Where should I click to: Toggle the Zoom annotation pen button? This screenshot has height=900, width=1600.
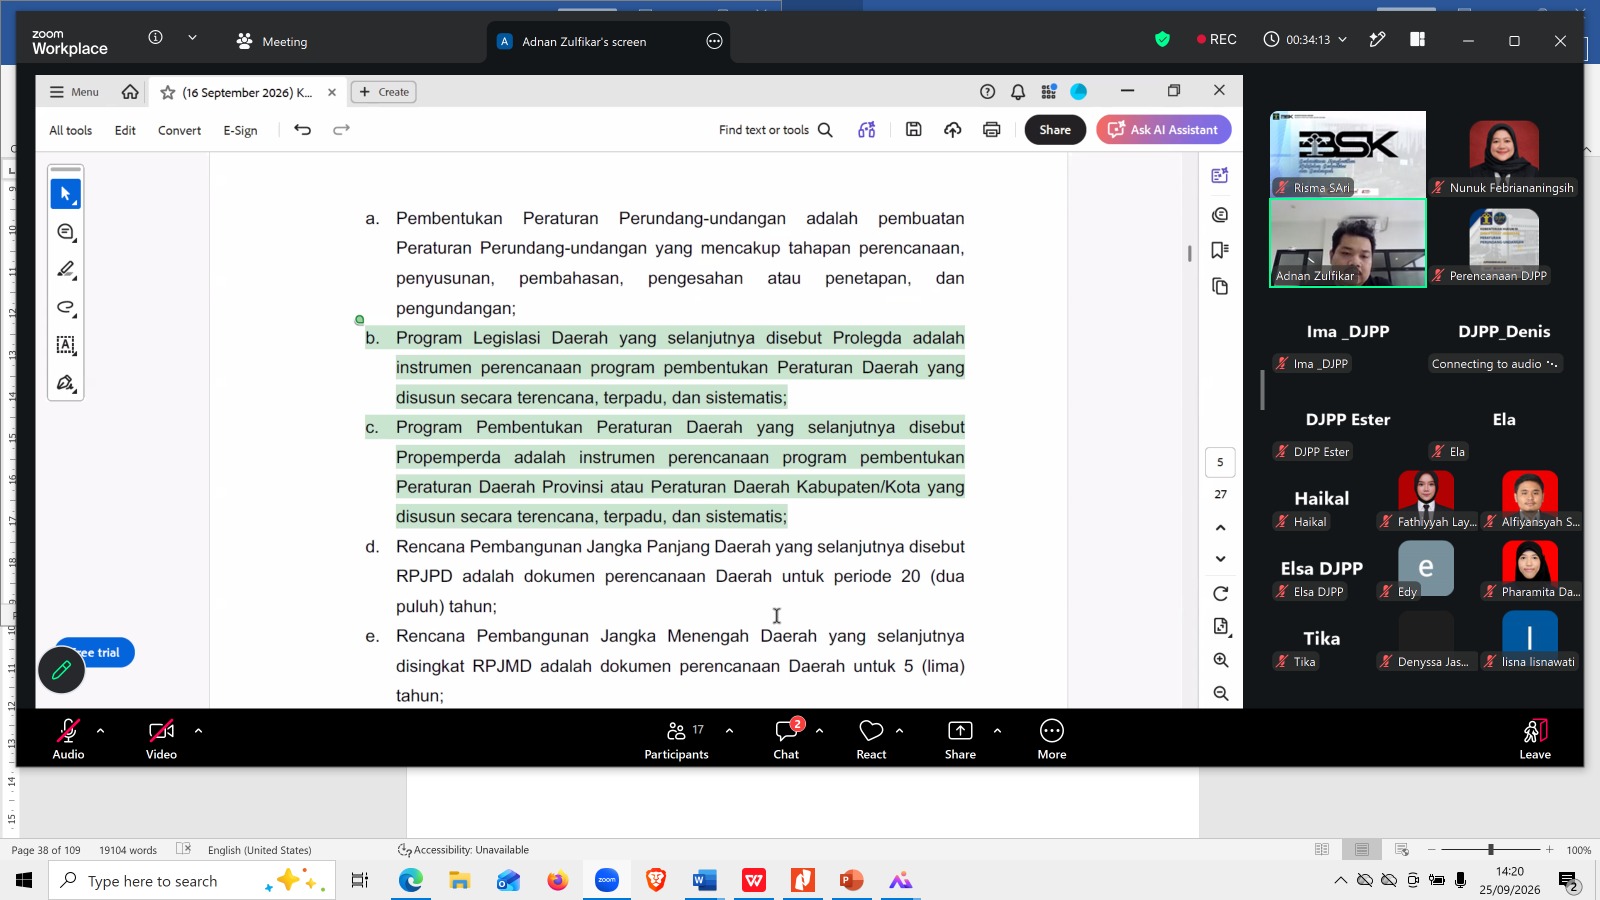click(61, 670)
